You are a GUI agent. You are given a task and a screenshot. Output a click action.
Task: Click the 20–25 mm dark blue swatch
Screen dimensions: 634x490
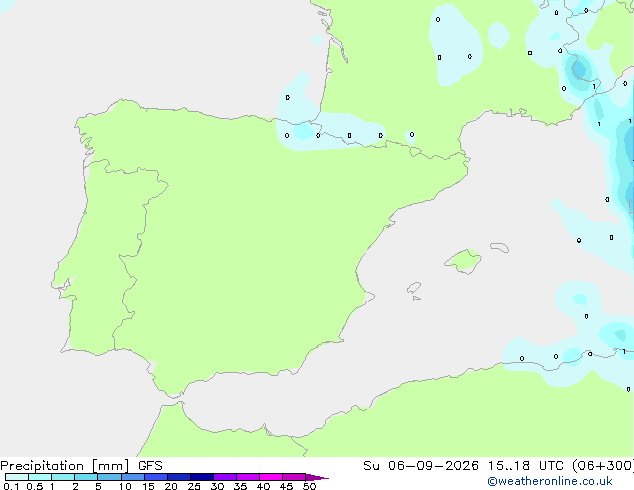tap(179, 477)
